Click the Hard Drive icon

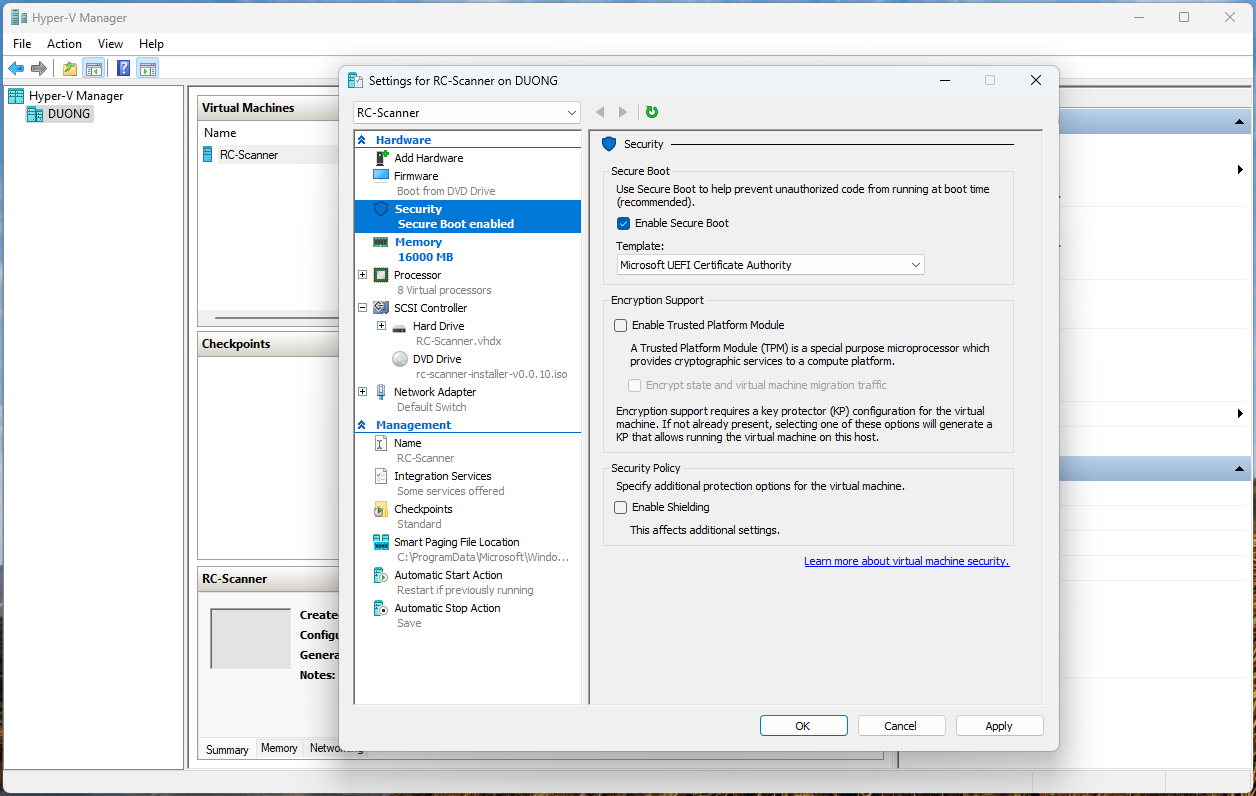pos(399,327)
